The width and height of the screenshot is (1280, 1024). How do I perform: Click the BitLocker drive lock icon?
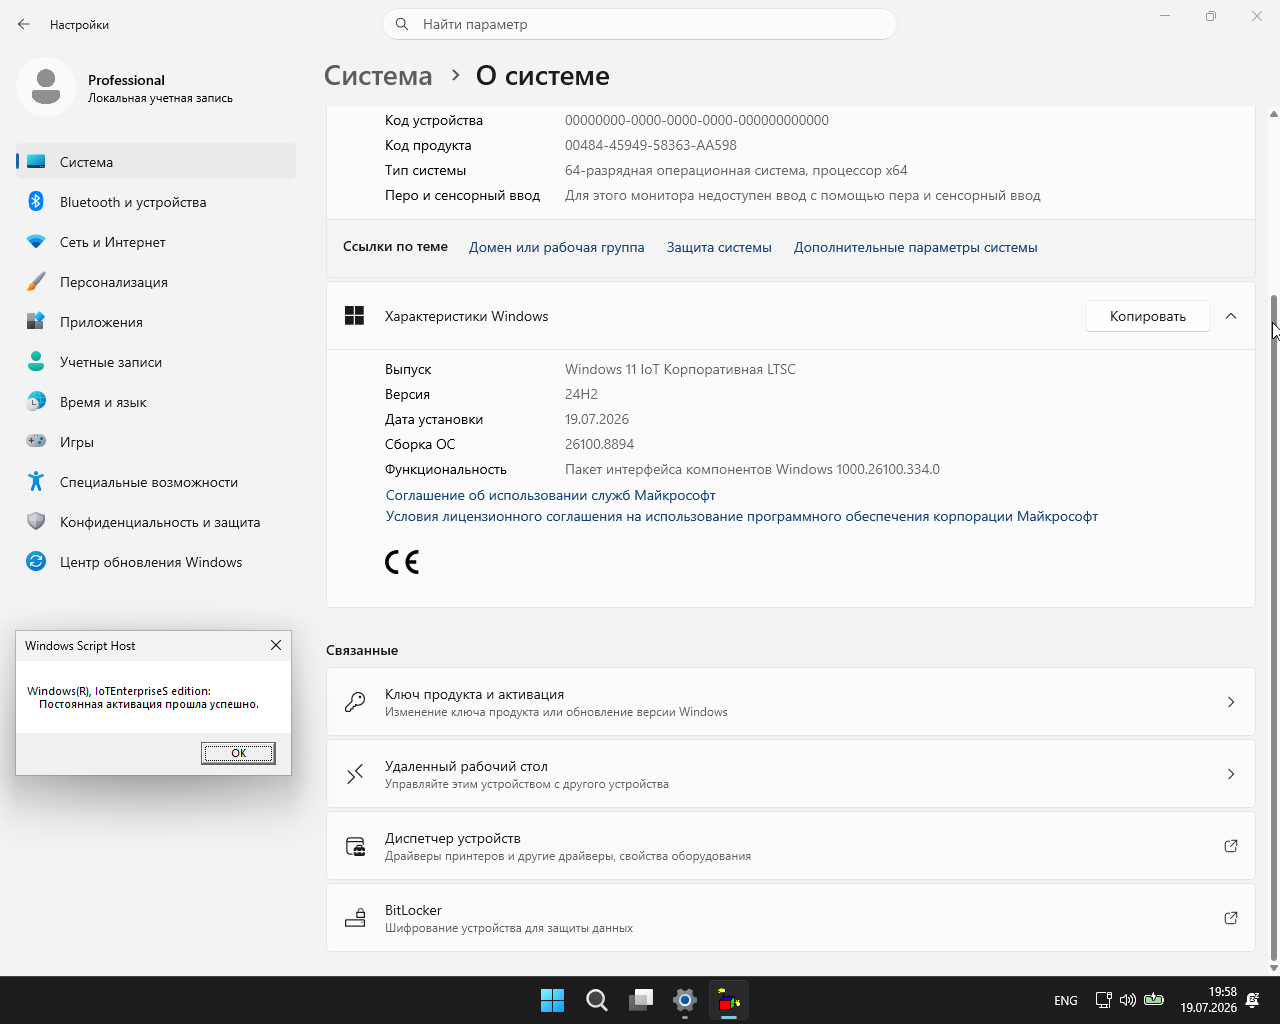[x=355, y=918]
